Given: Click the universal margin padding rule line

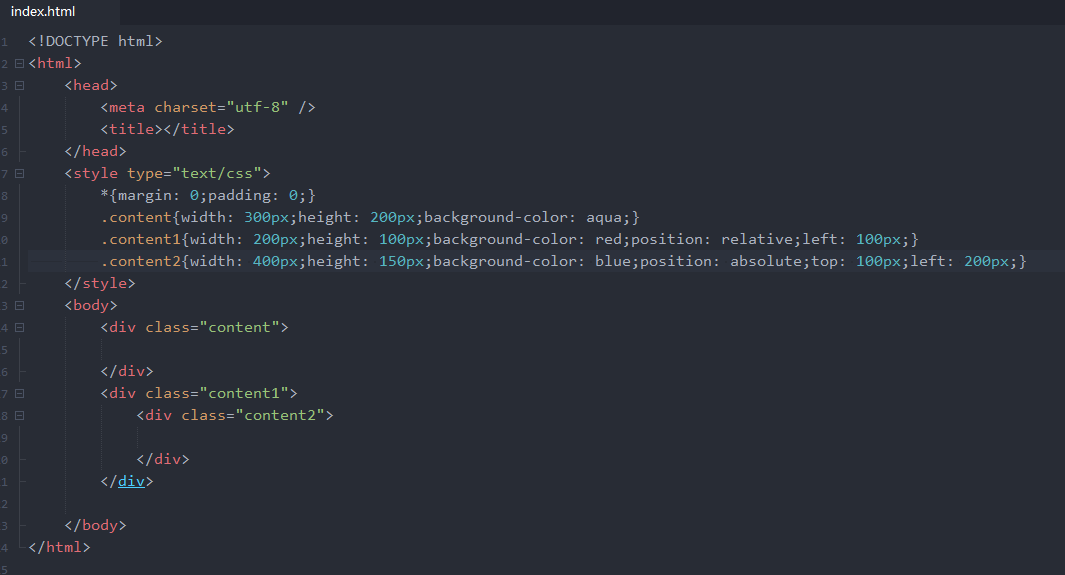Looking at the screenshot, I should click(x=208, y=196).
